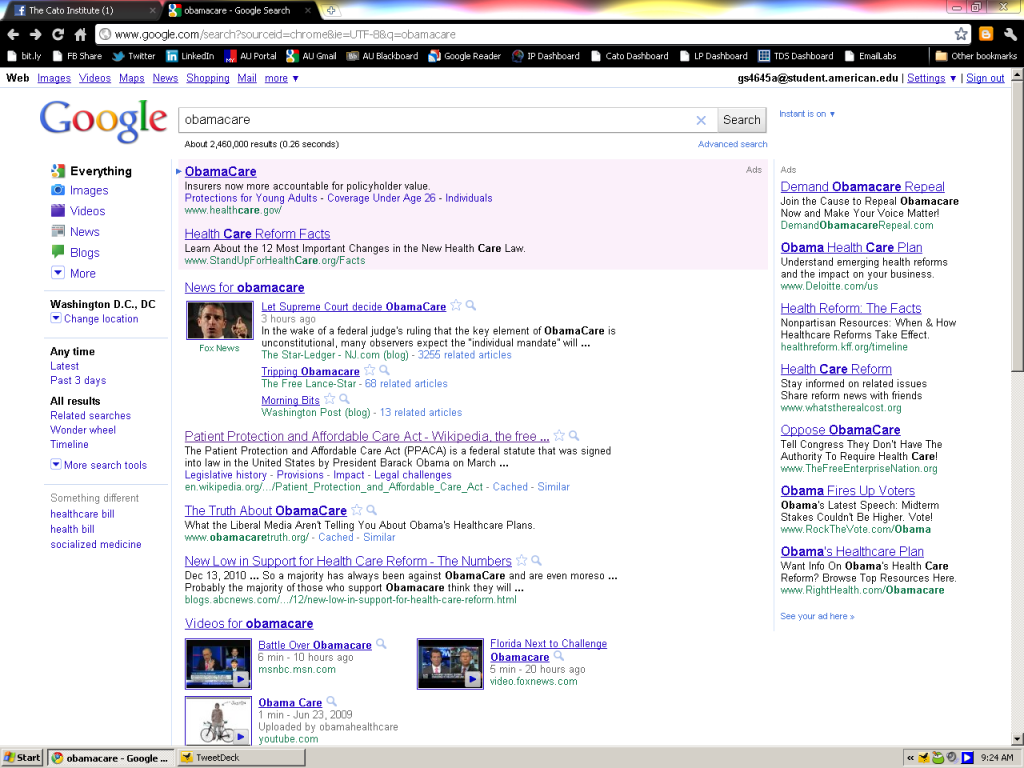Screen dimensions: 1024x768
Task: Star the Morning Bits result
Action: (330, 399)
